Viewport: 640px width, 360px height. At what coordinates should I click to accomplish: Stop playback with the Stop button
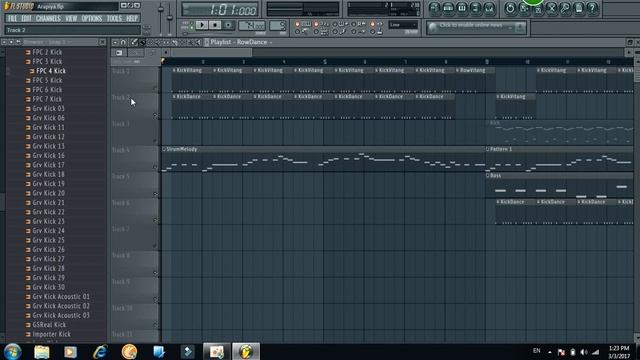215,25
